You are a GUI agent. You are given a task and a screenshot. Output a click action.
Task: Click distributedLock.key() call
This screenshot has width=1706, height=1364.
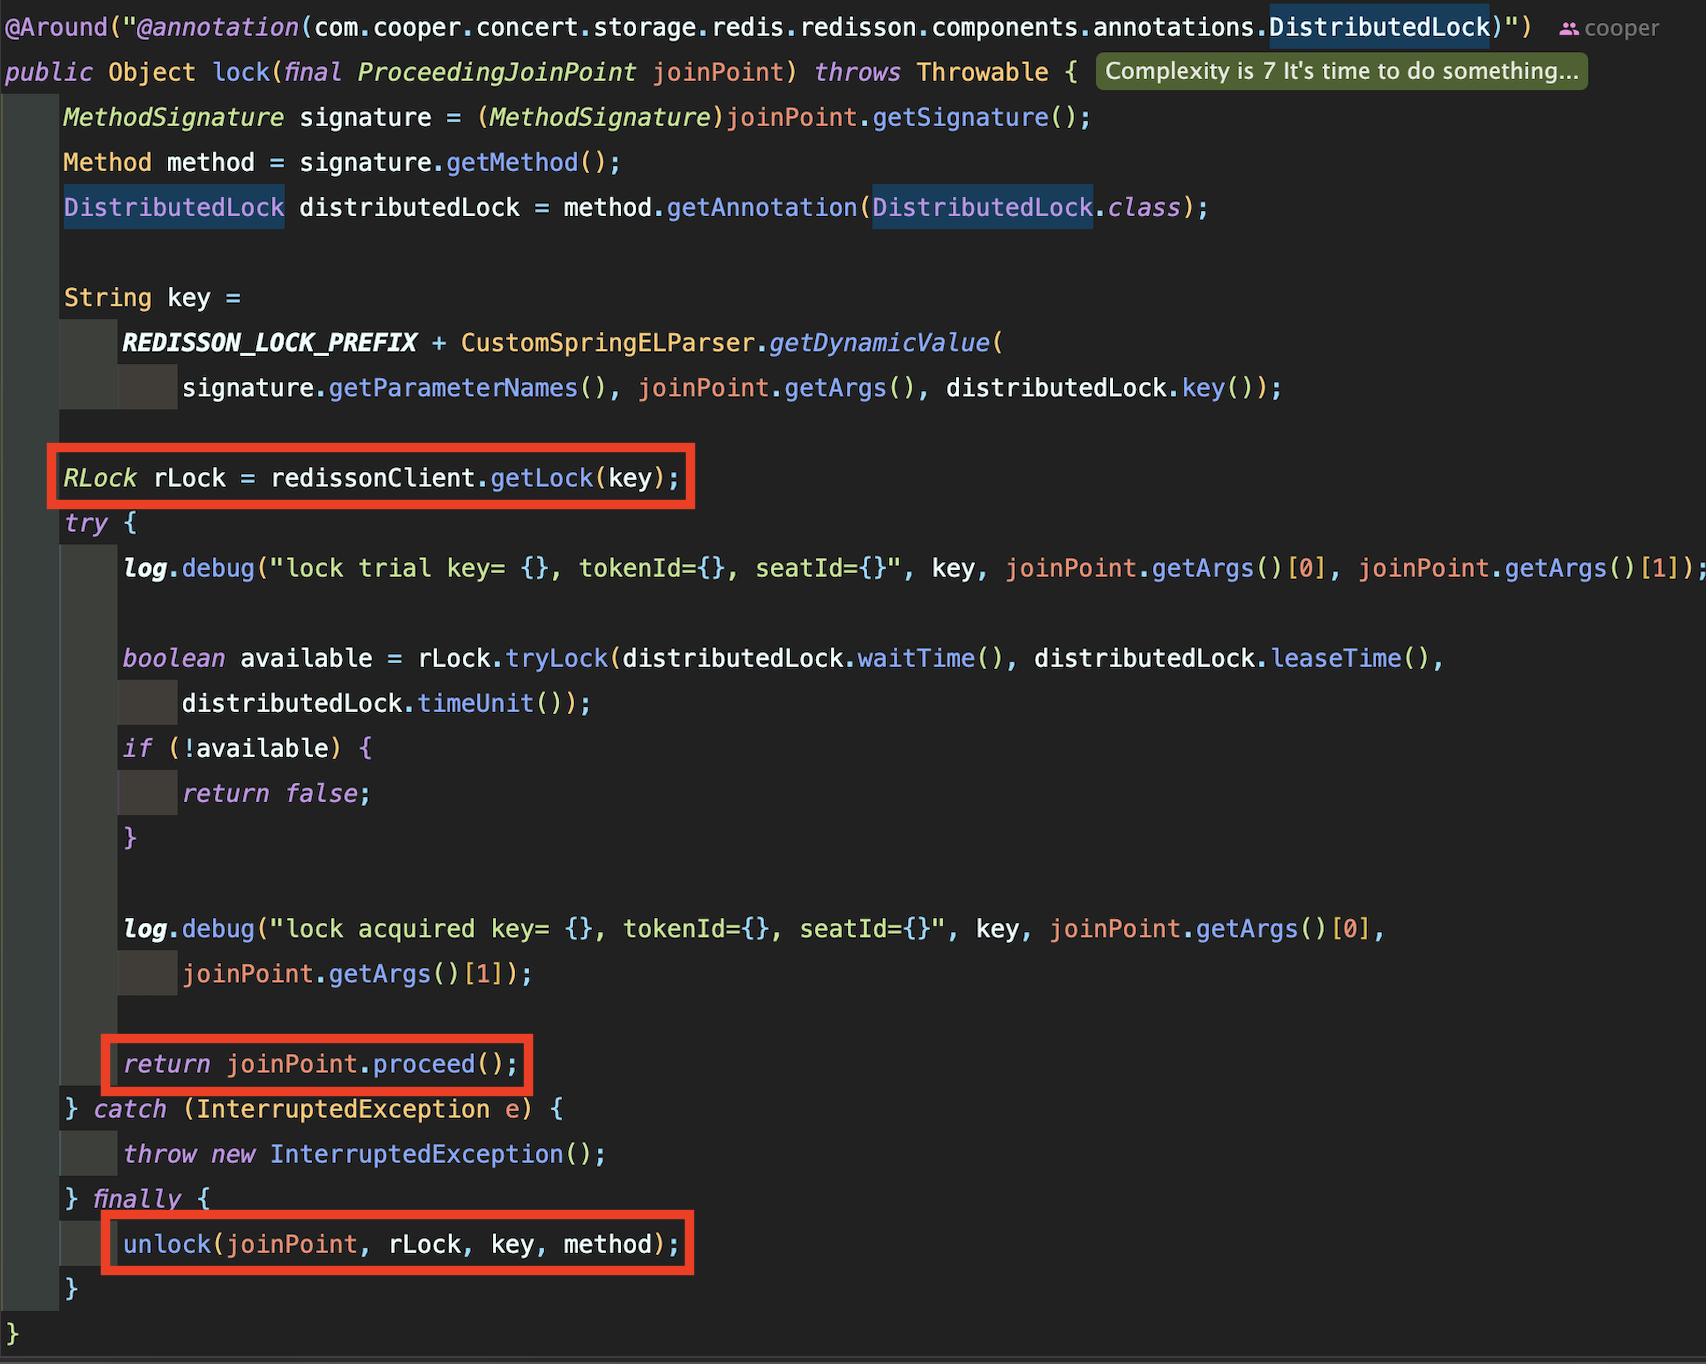1101,387
